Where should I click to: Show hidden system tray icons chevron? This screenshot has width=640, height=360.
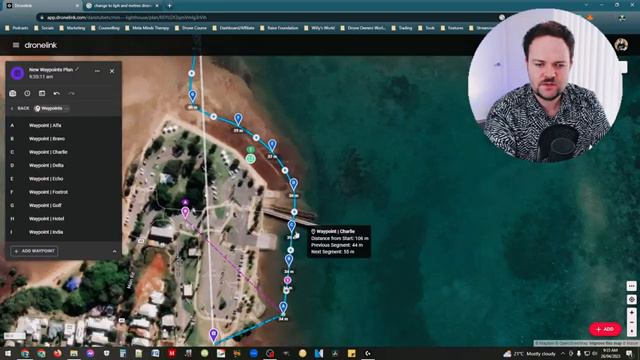(563, 353)
